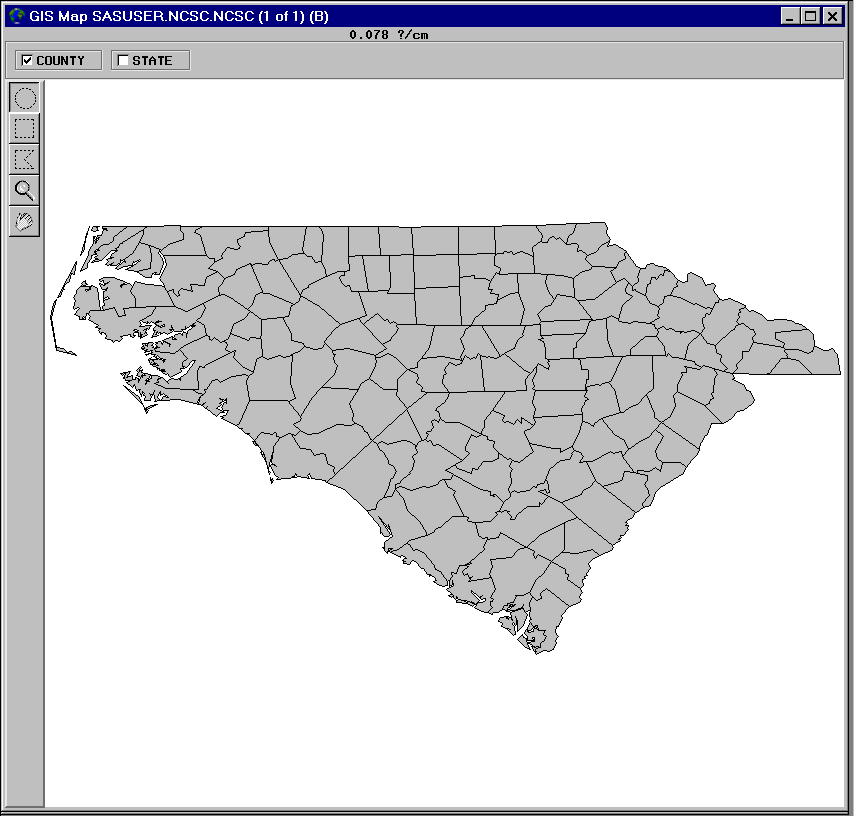Screen dimensions: 854x816
Task: Pick the hand pan tool
Action: click(25, 221)
